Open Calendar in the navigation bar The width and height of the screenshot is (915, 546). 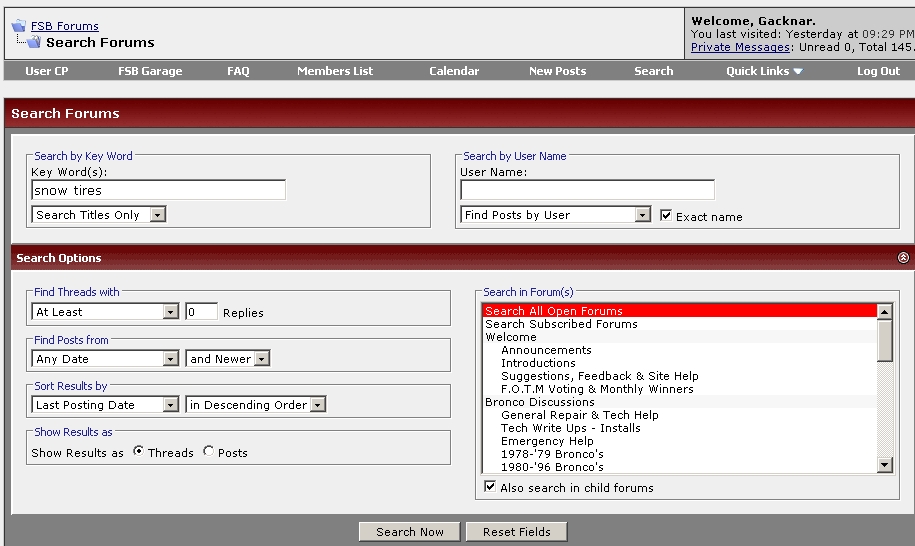pos(454,71)
